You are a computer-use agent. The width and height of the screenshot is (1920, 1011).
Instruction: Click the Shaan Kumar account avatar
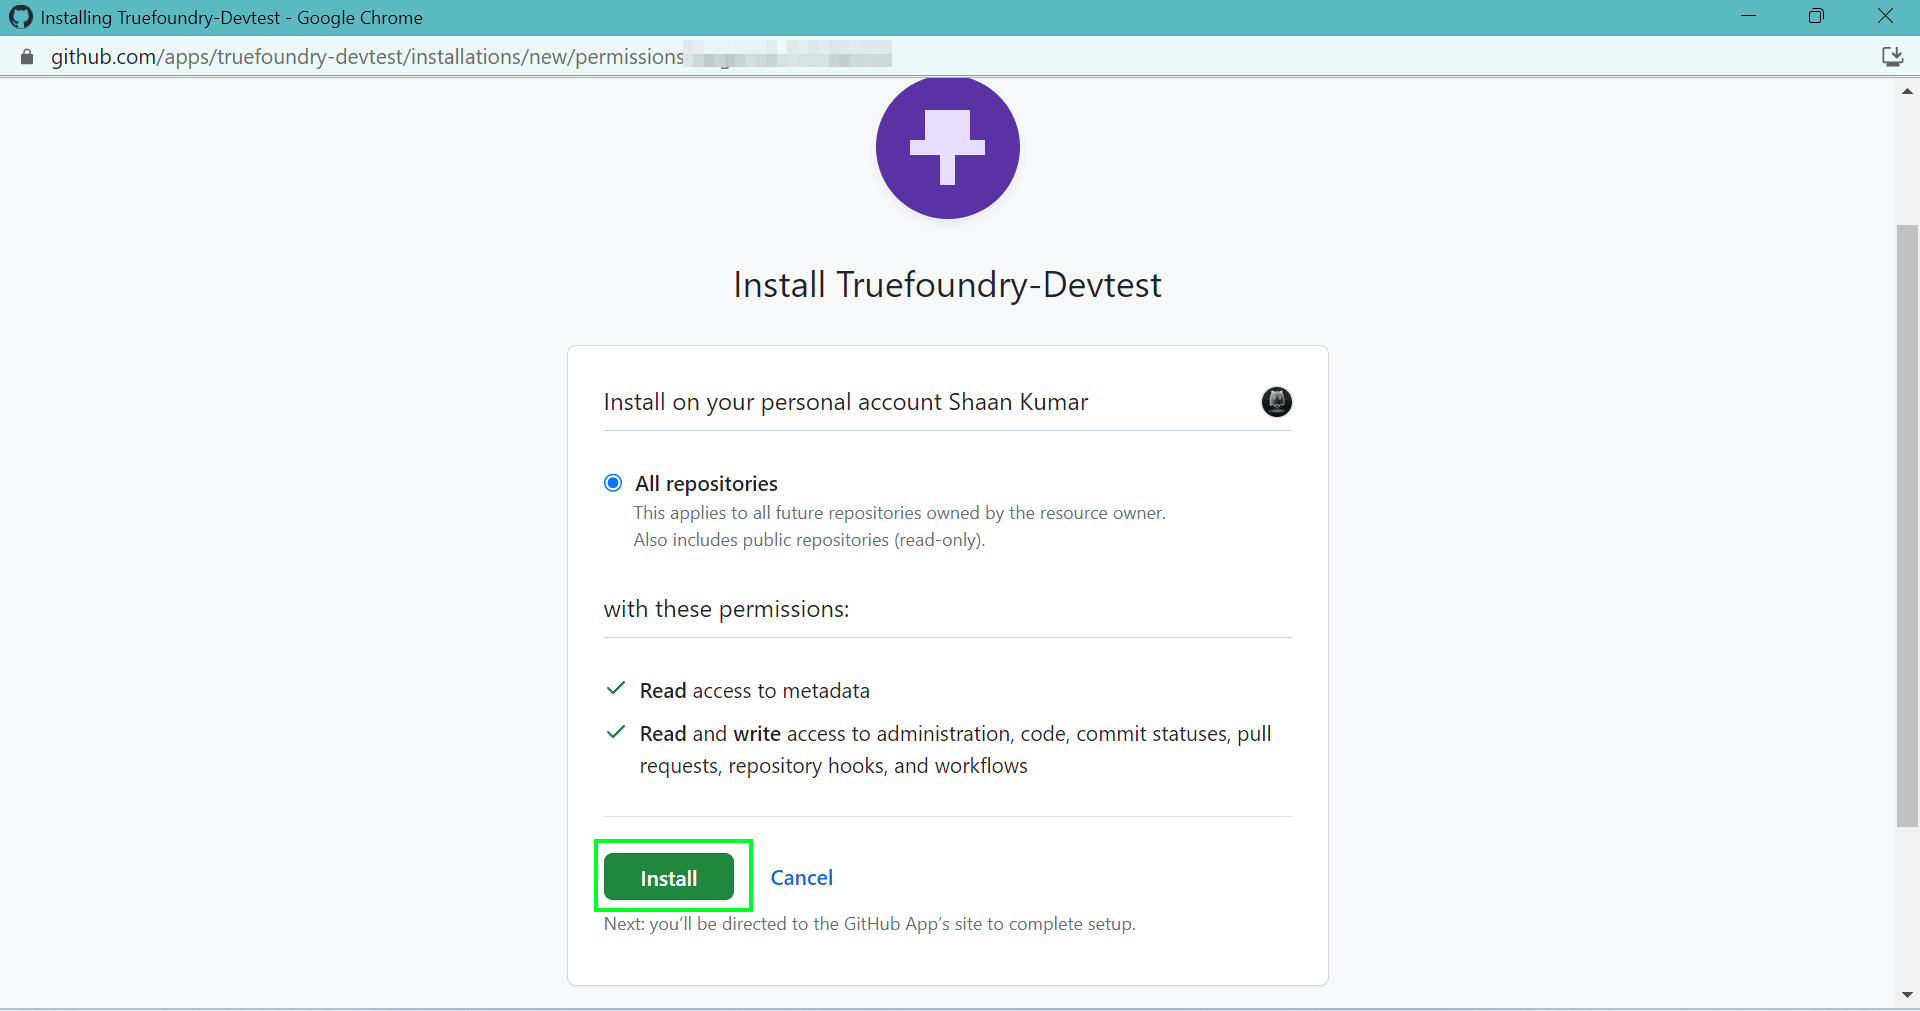(x=1276, y=402)
